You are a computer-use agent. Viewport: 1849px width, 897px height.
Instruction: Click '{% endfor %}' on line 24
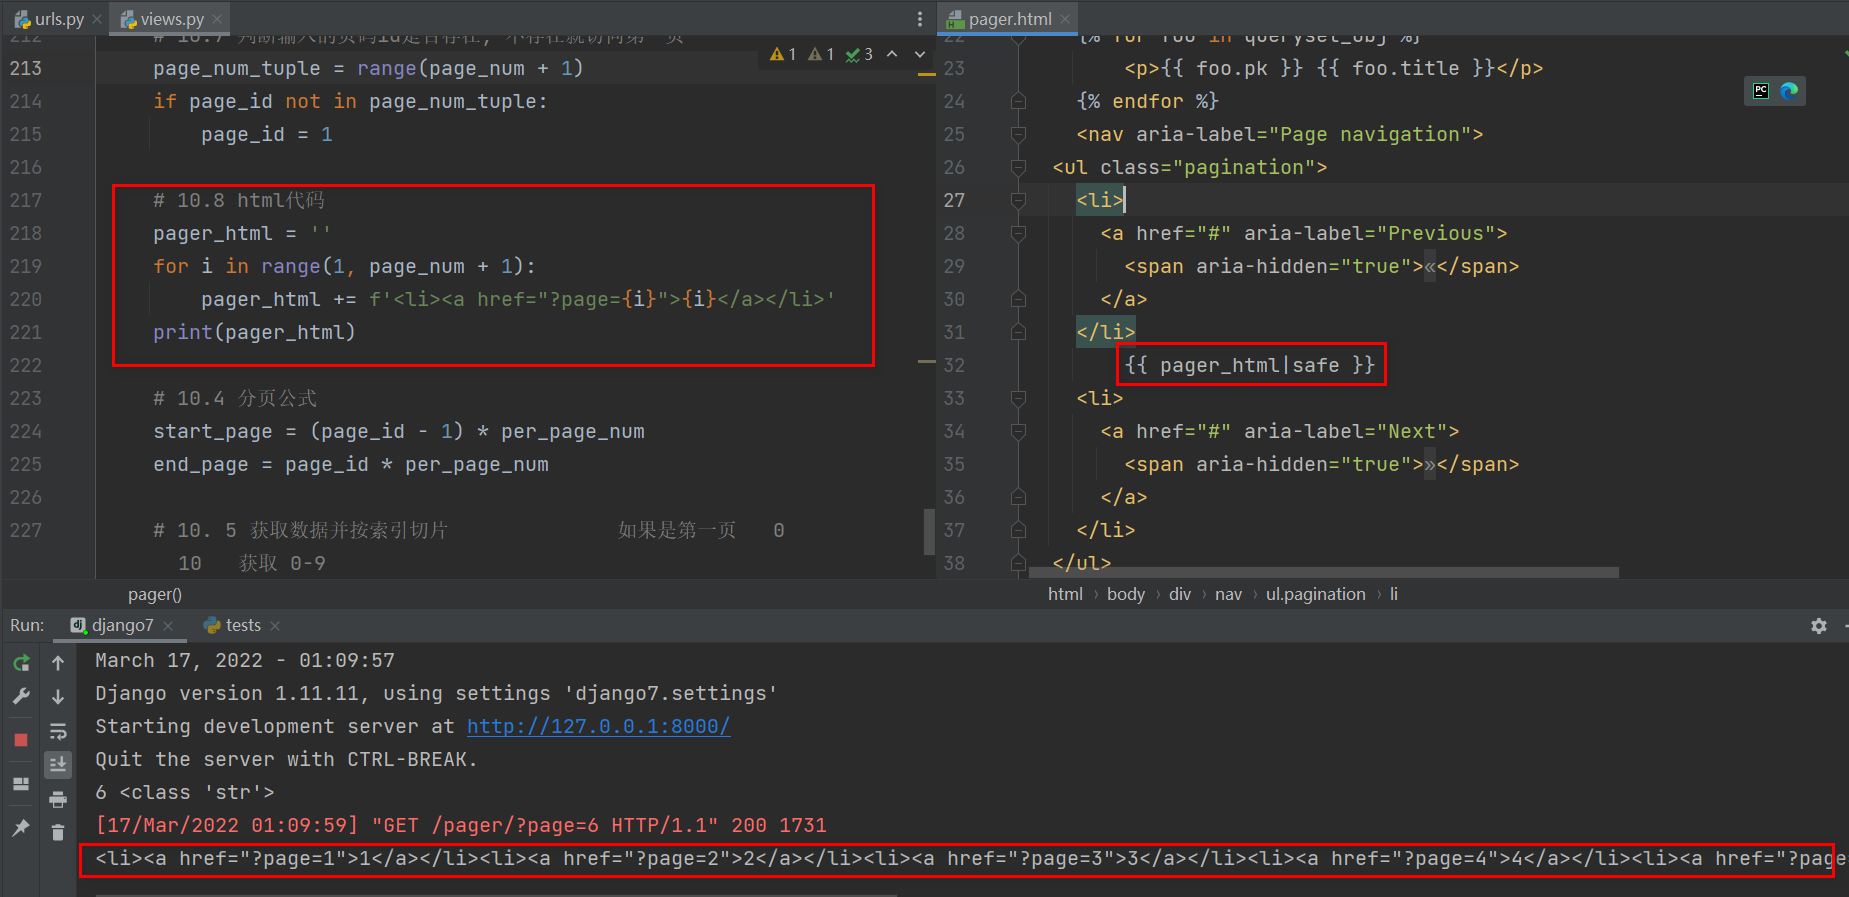click(1148, 101)
